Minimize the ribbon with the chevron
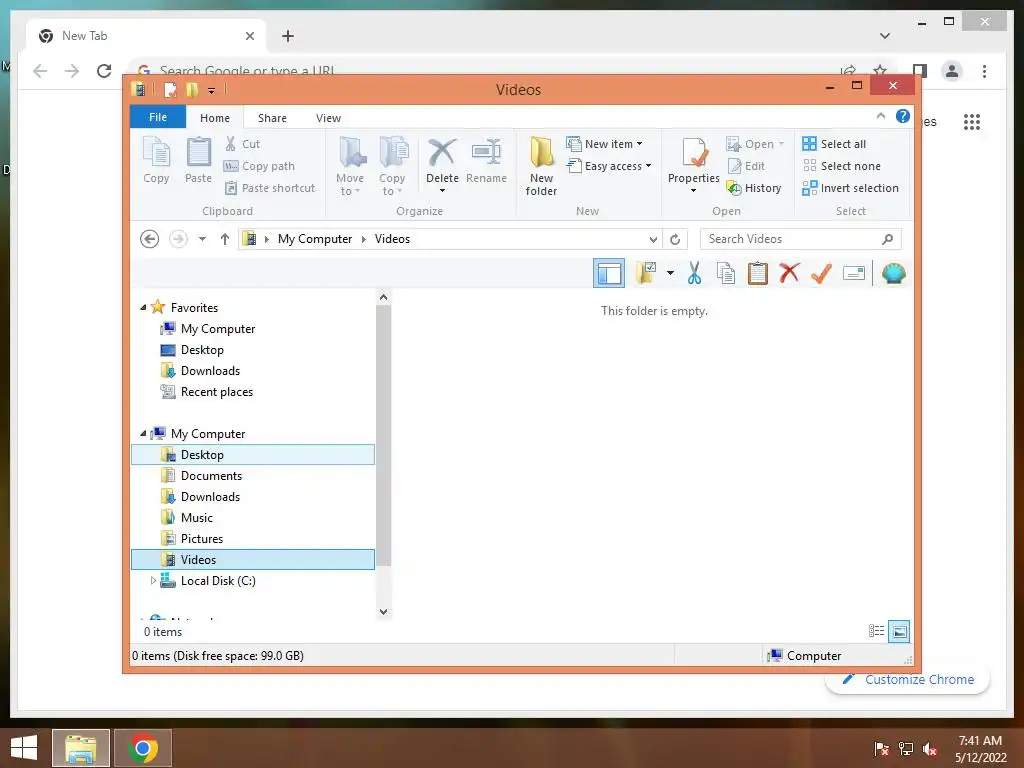The width and height of the screenshot is (1024, 768). pyautogui.click(x=881, y=116)
